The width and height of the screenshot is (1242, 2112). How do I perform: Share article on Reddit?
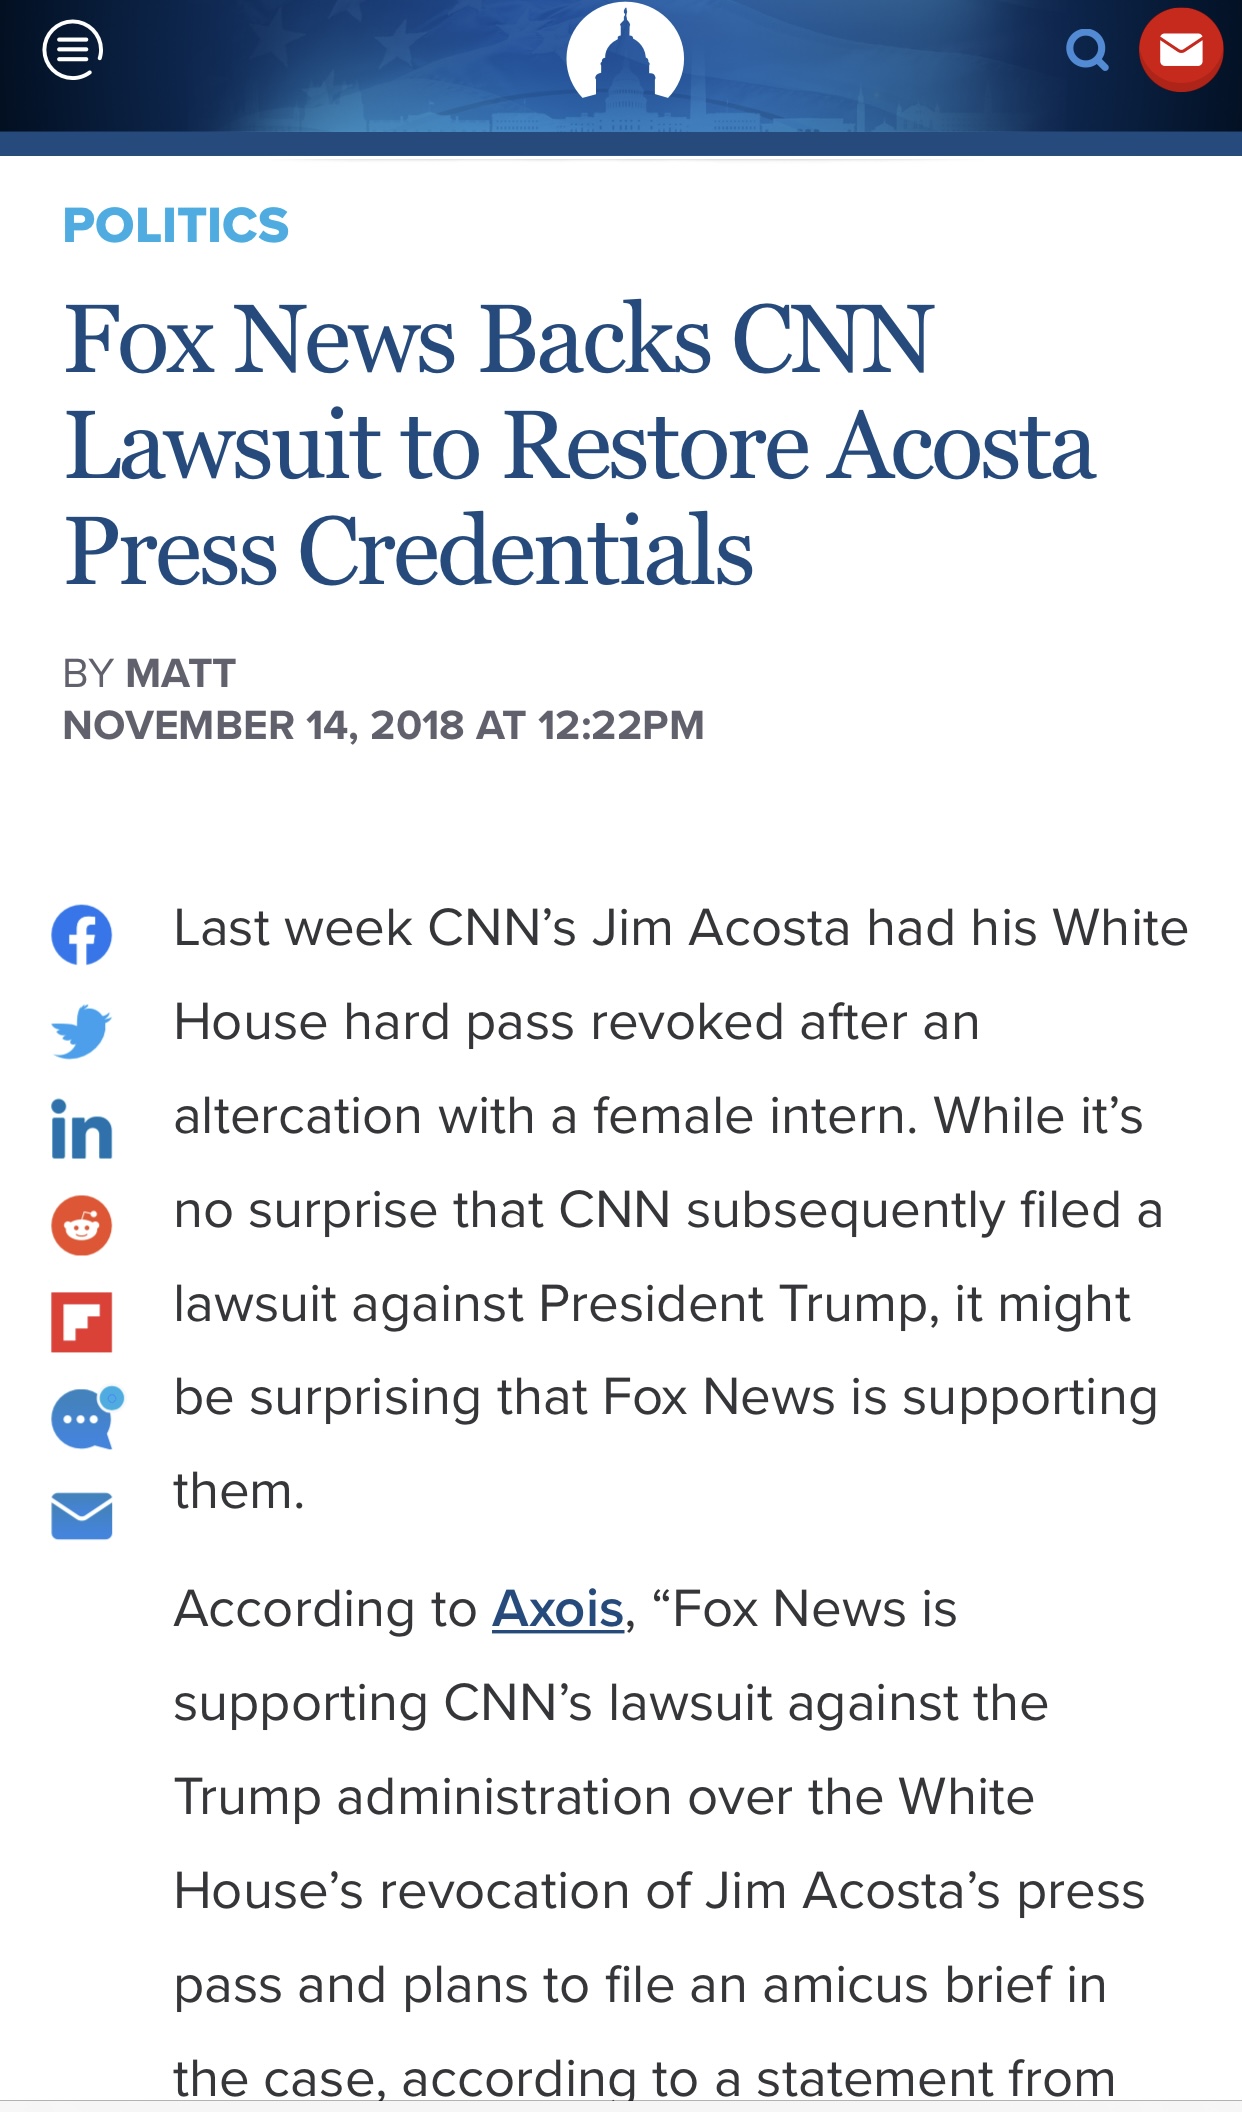pyautogui.click(x=81, y=1225)
